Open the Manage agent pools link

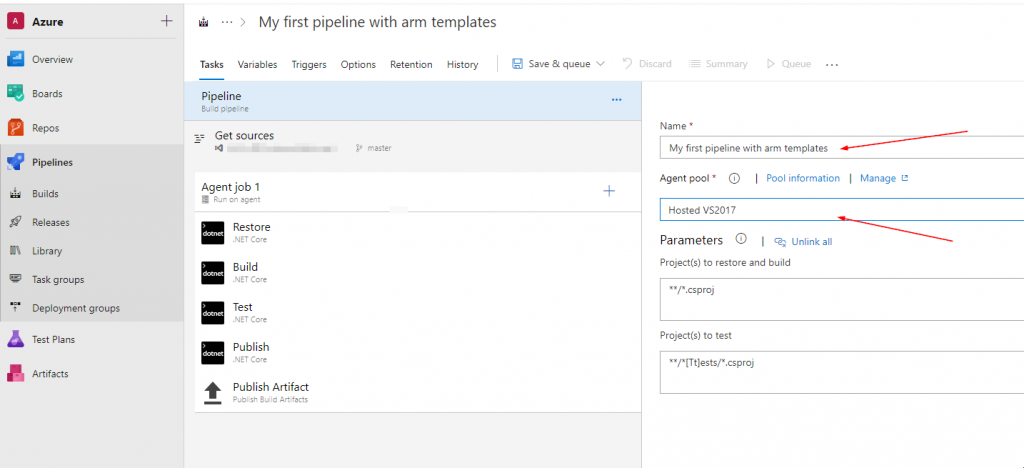coord(884,178)
